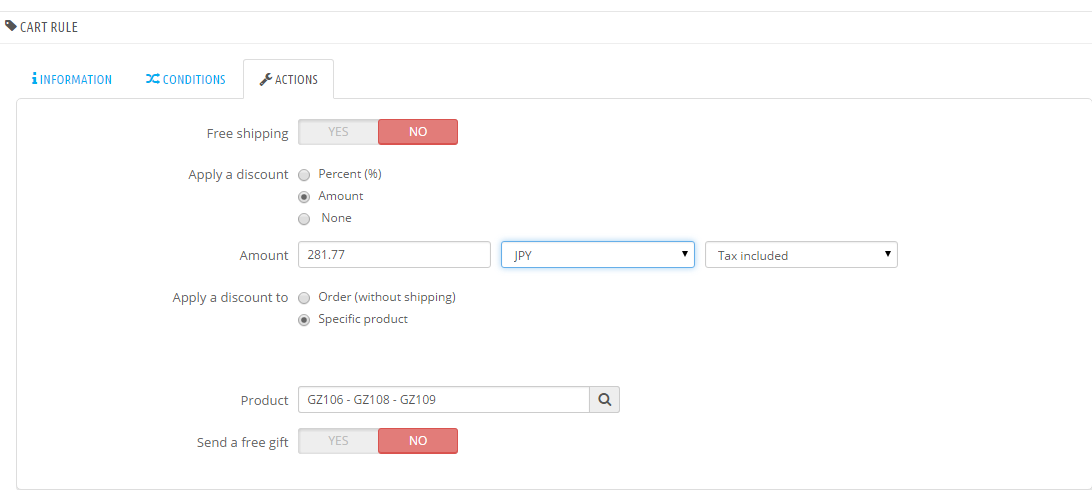Choose the Amount discount radio button
Image resolution: width=1092 pixels, height=499 pixels.
pyautogui.click(x=304, y=196)
